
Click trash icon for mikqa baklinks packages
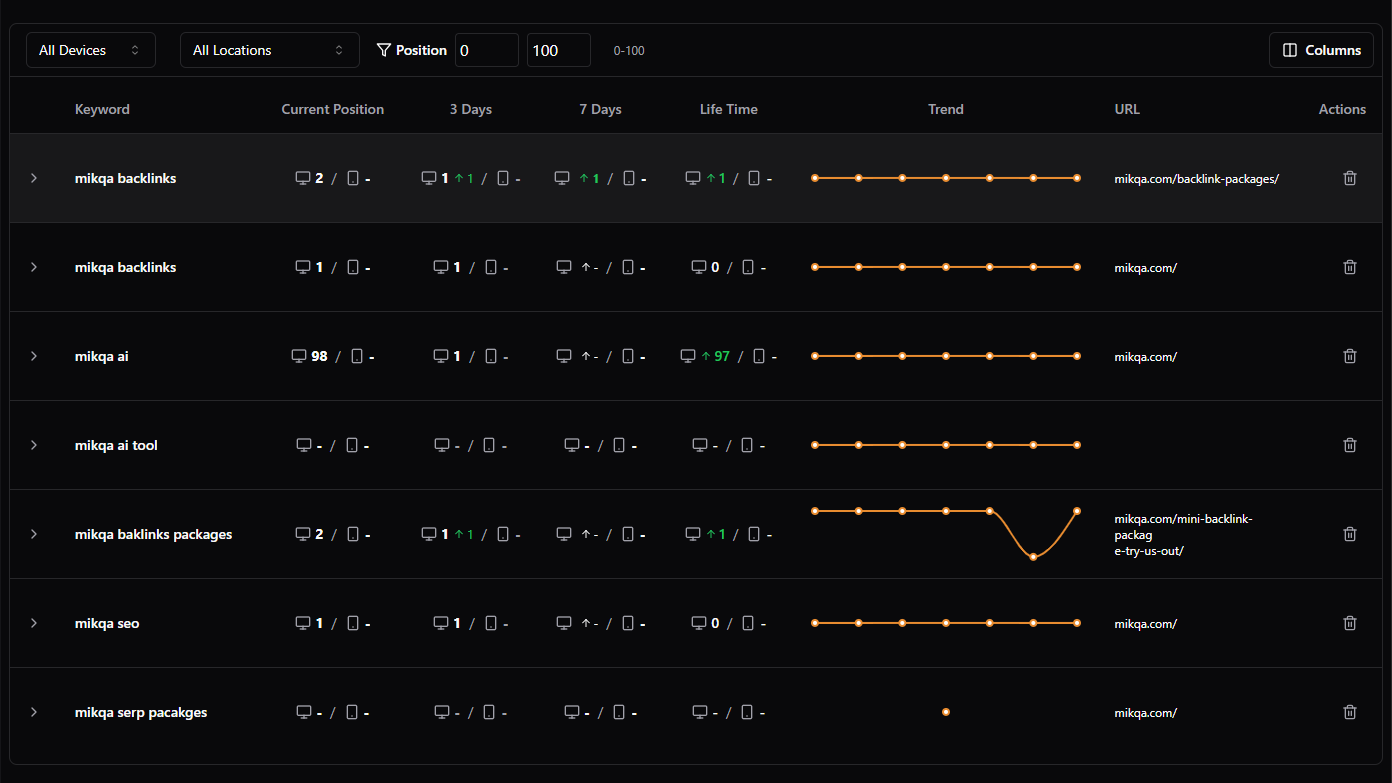click(1349, 534)
